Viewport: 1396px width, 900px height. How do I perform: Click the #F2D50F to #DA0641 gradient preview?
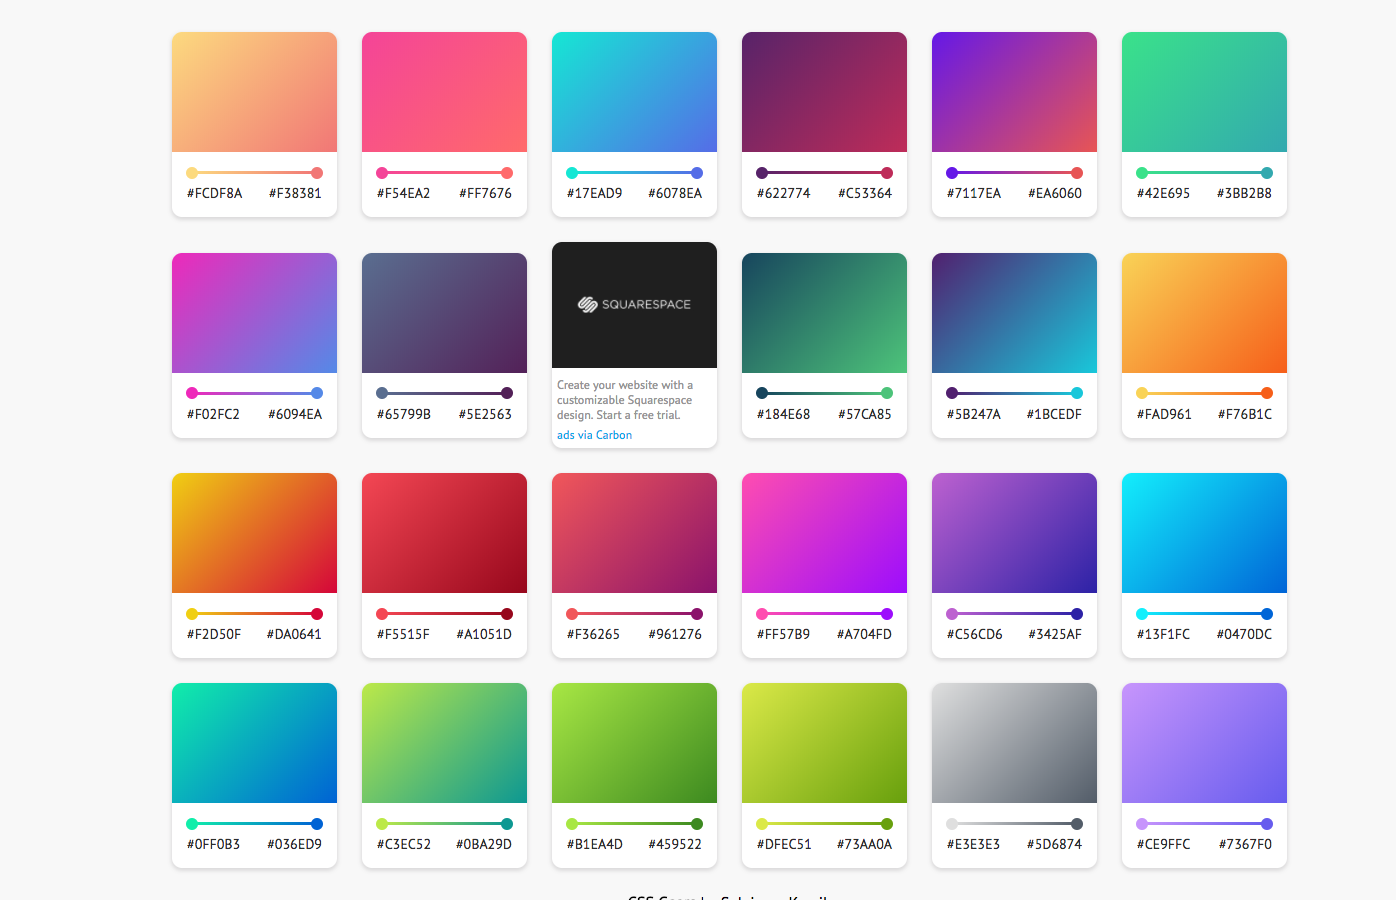(x=254, y=533)
